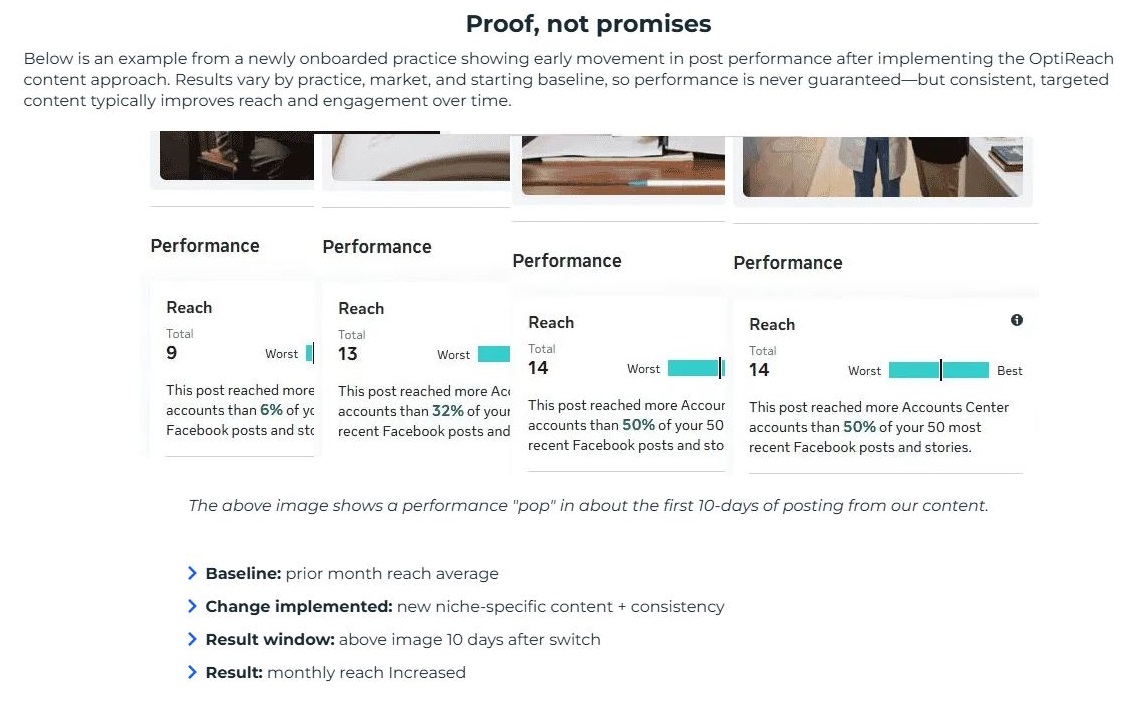Click the "Result window:" bold label
Screen dimensions: 1141x704
[x=270, y=640]
